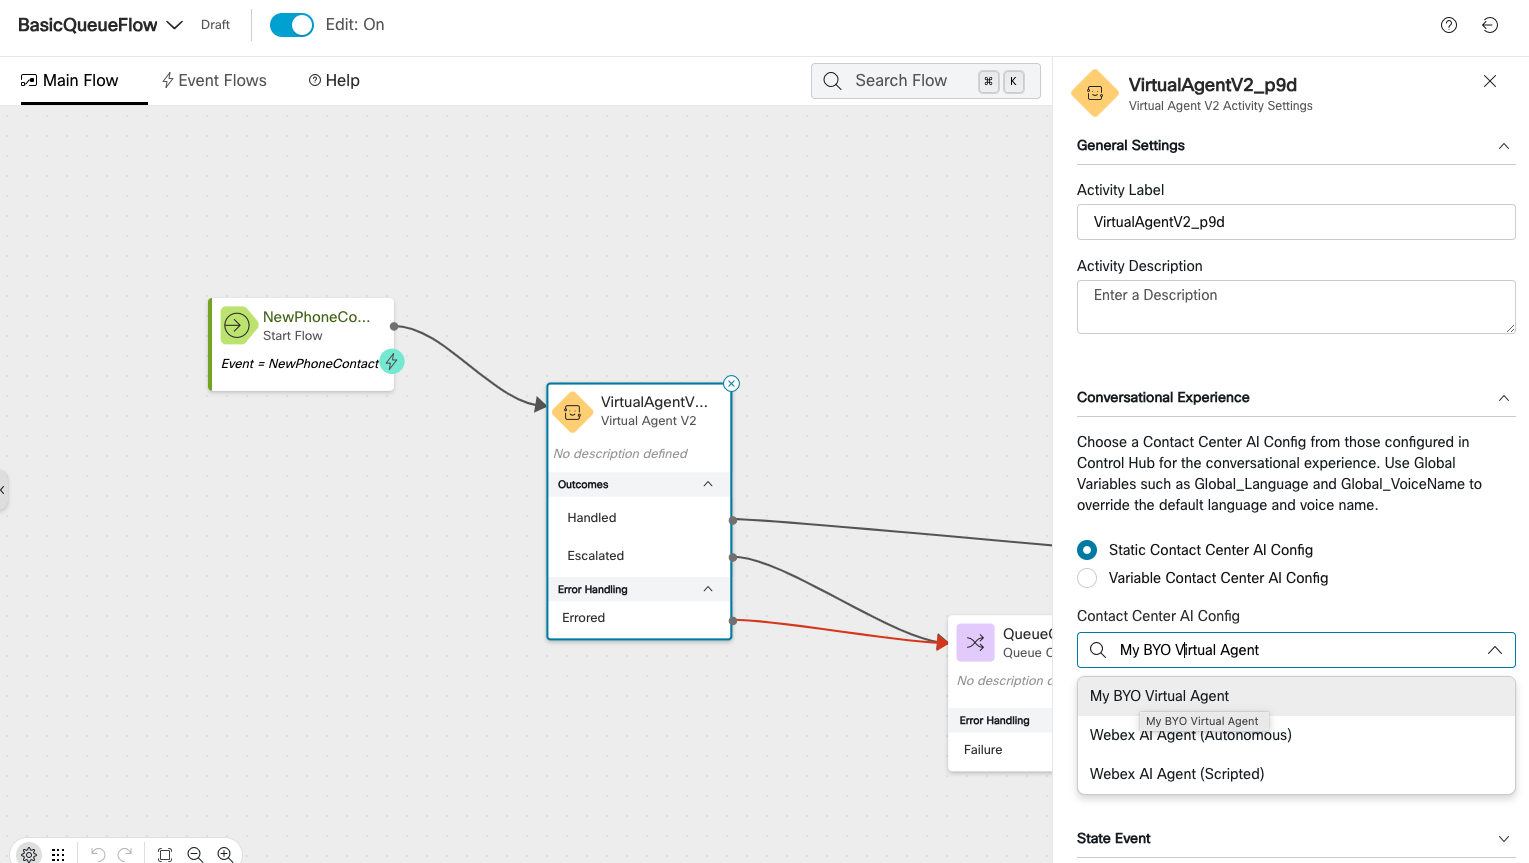Click the Handled output port dot
Image resolution: width=1529 pixels, height=863 pixels.
(x=733, y=520)
